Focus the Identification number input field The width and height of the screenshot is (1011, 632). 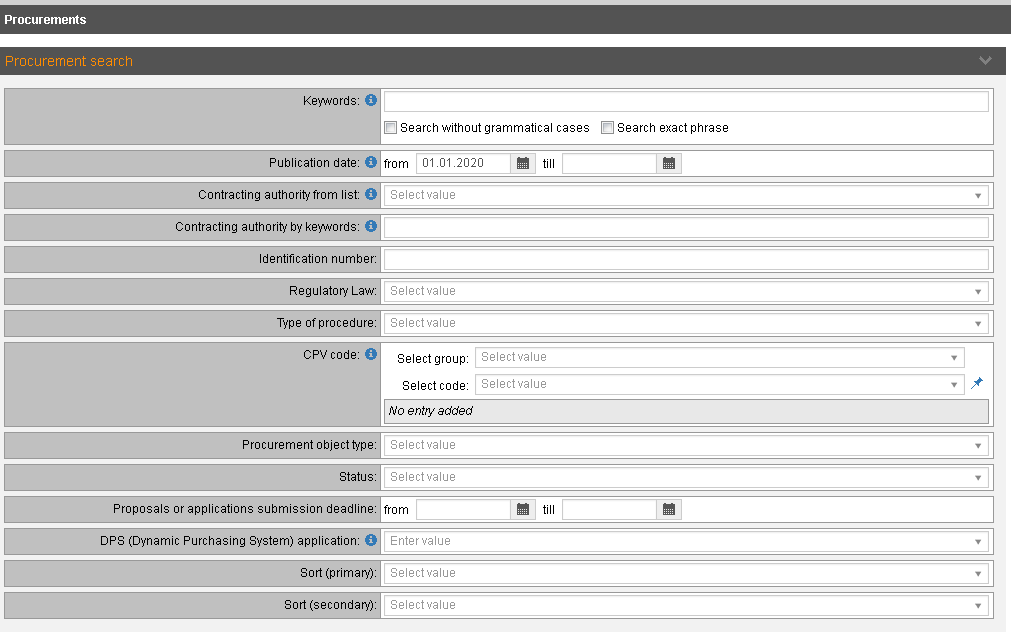(x=686, y=259)
